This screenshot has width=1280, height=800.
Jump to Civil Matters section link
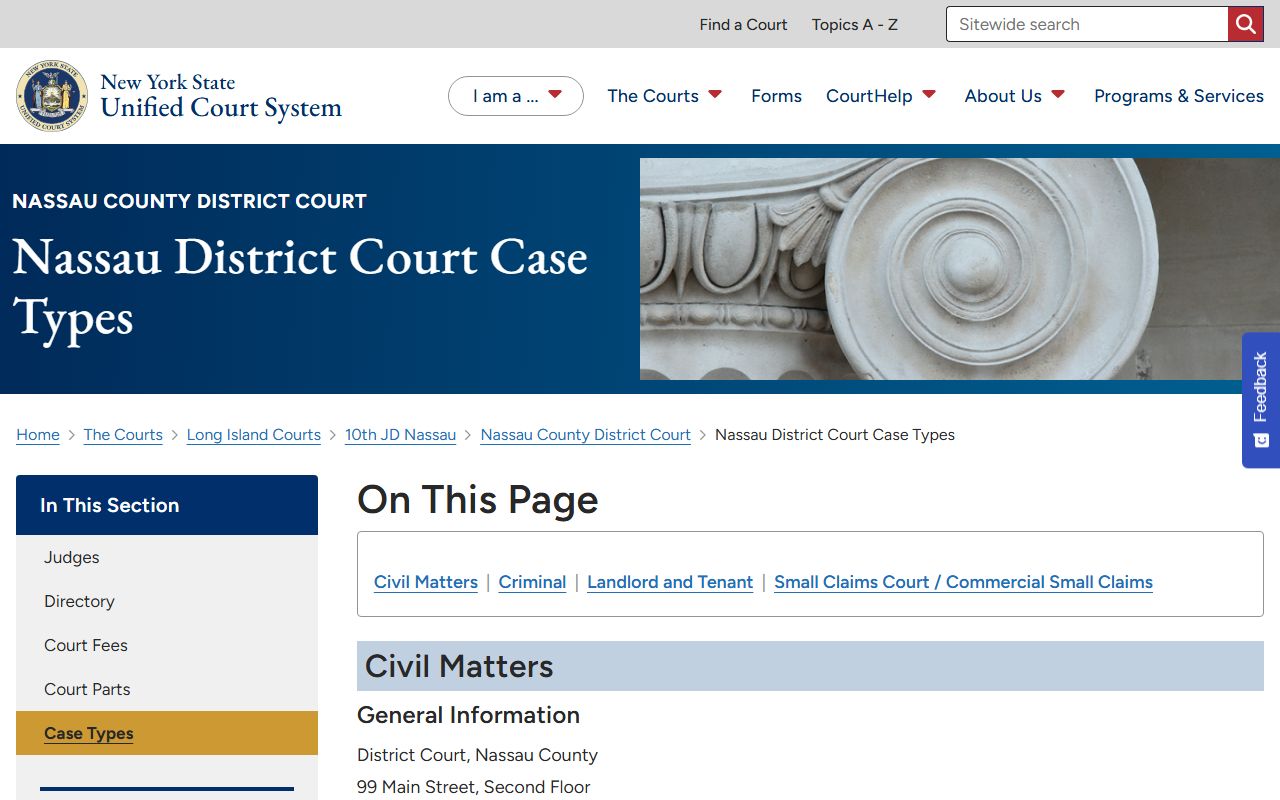tap(426, 582)
